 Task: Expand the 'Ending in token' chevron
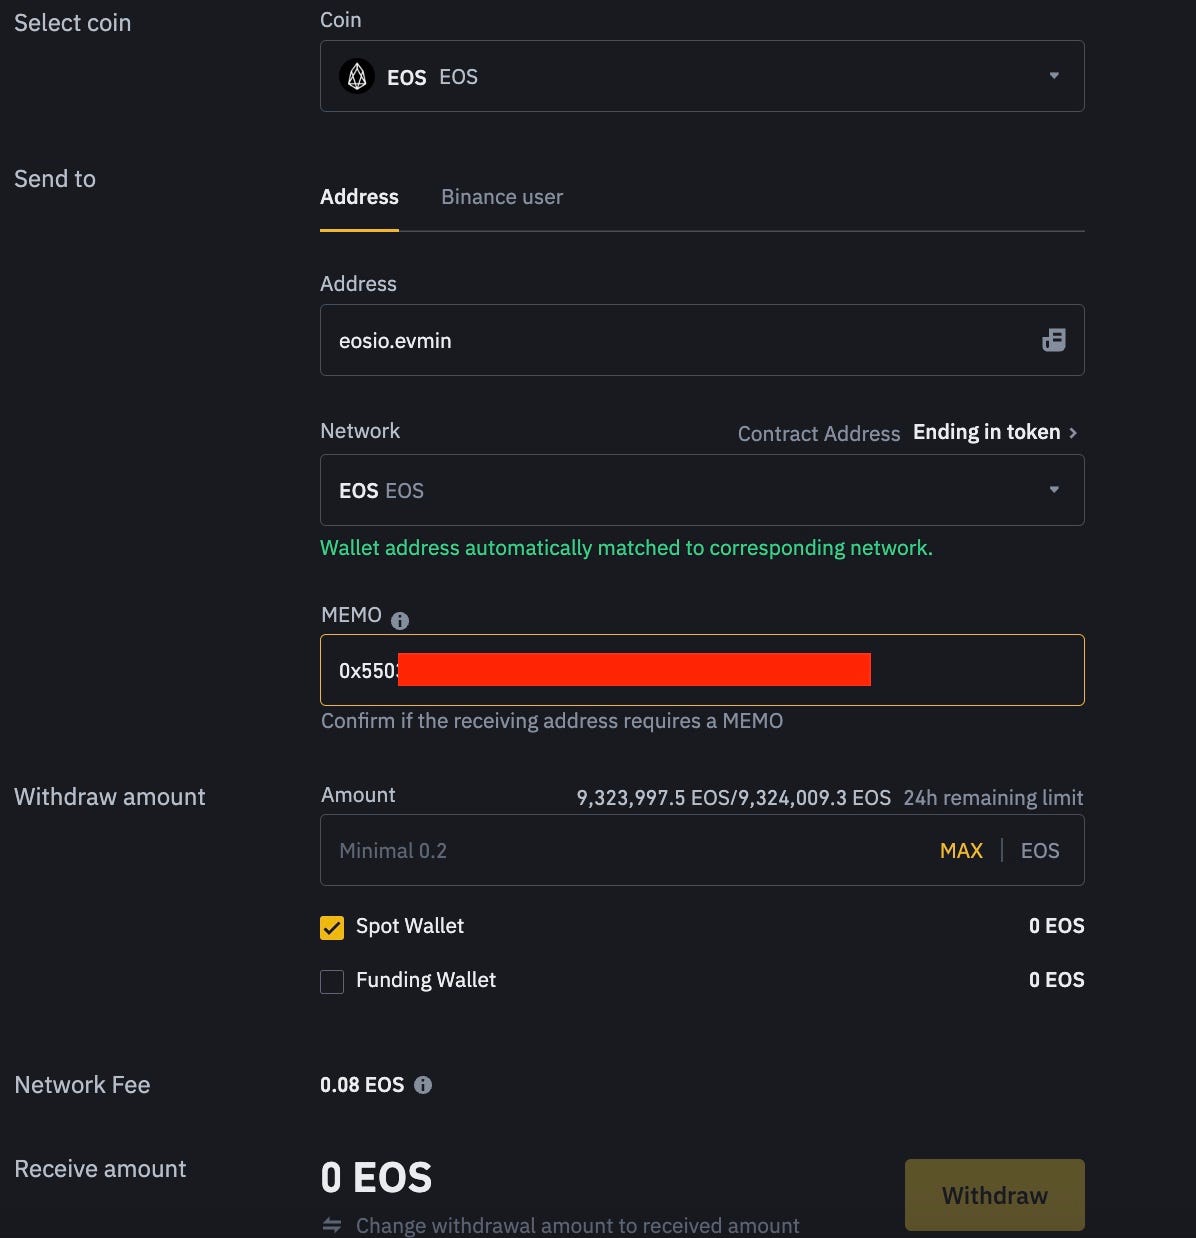[1074, 432]
